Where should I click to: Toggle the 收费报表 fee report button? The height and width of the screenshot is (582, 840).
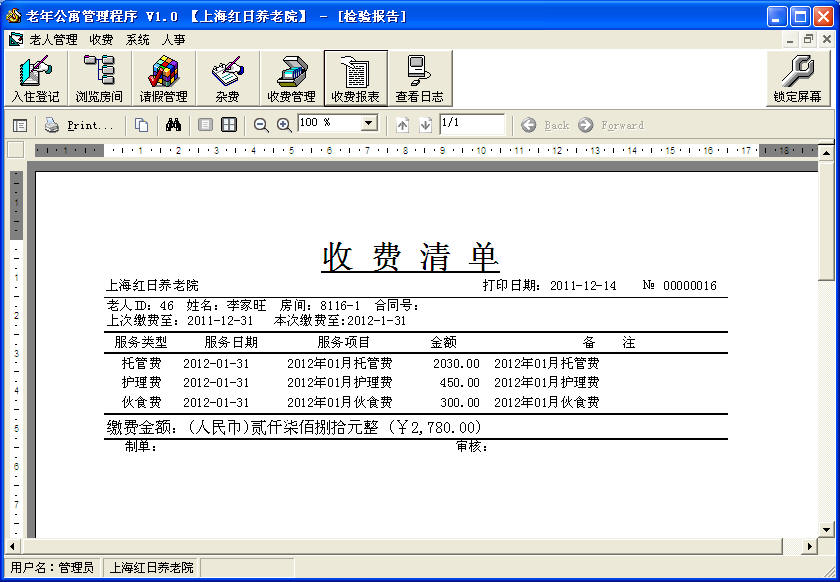[x=355, y=78]
